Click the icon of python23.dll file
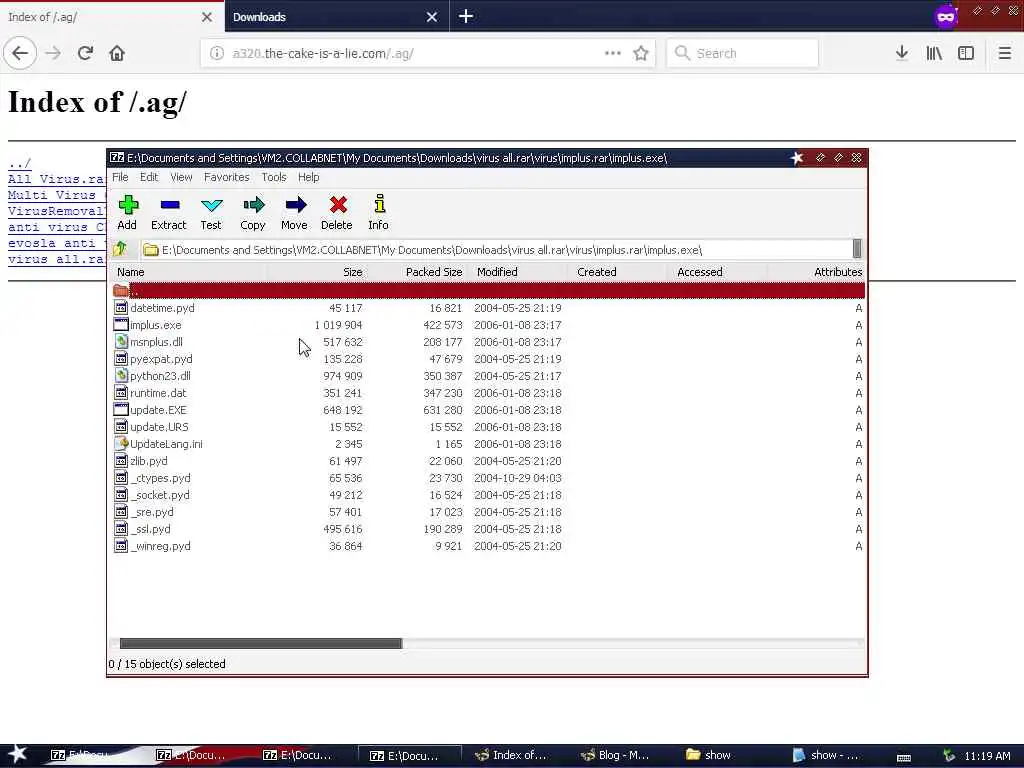This screenshot has width=1024, height=768. (121, 376)
